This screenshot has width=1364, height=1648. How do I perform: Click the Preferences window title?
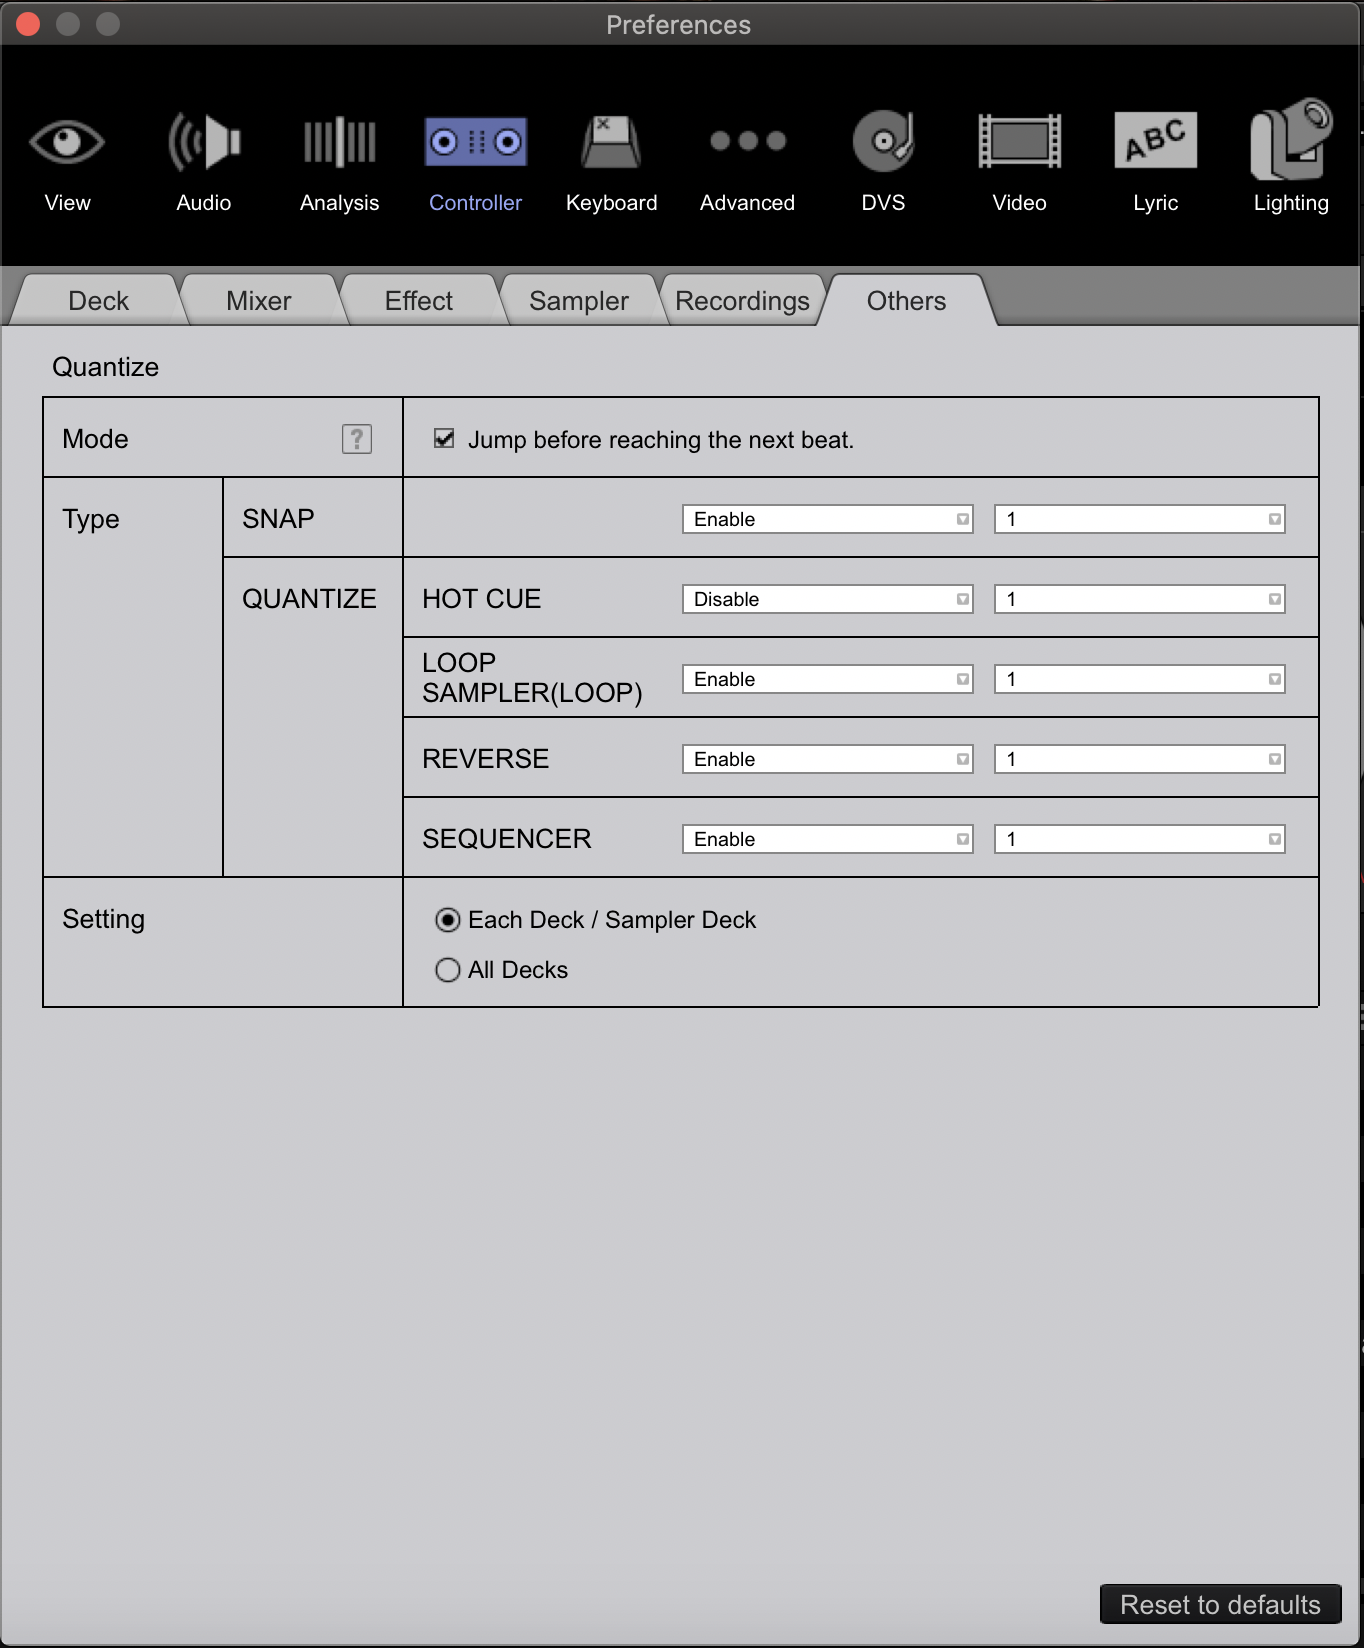(x=678, y=25)
